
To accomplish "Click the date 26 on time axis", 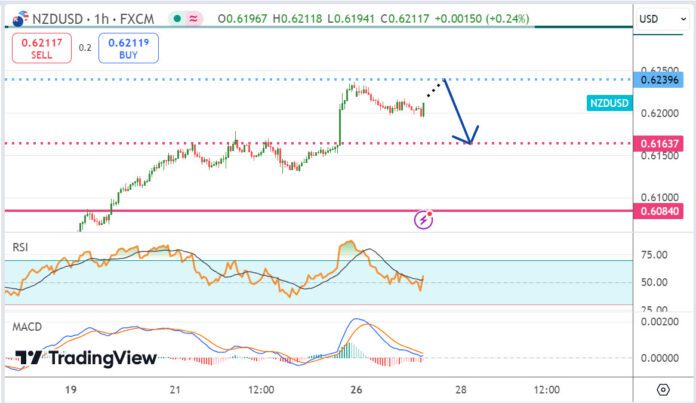I will pos(356,388).
